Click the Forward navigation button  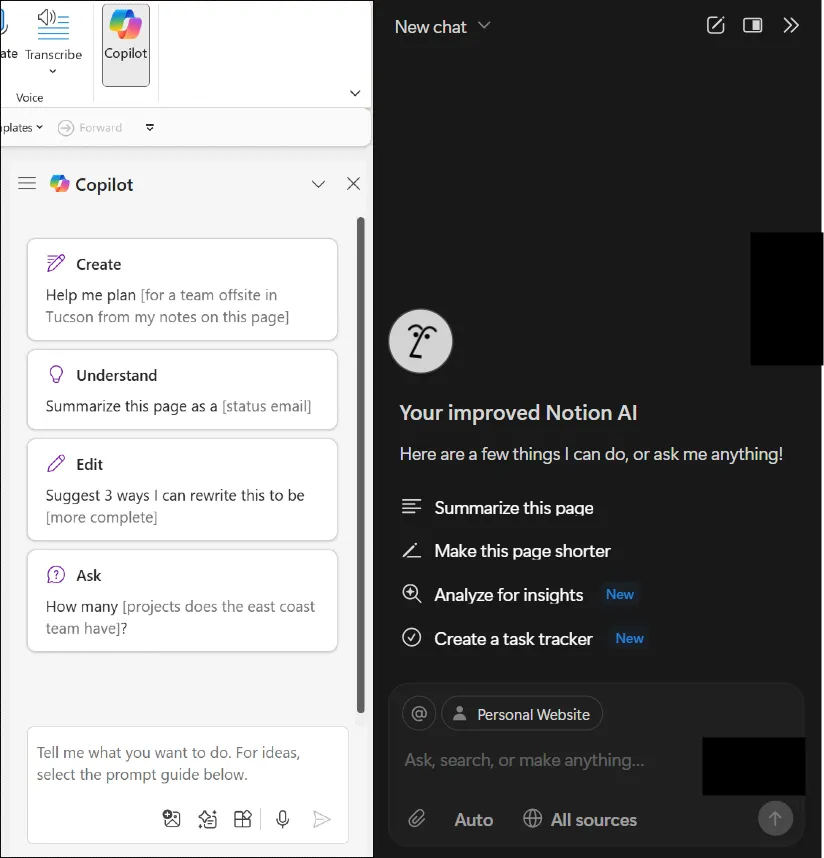pos(90,127)
